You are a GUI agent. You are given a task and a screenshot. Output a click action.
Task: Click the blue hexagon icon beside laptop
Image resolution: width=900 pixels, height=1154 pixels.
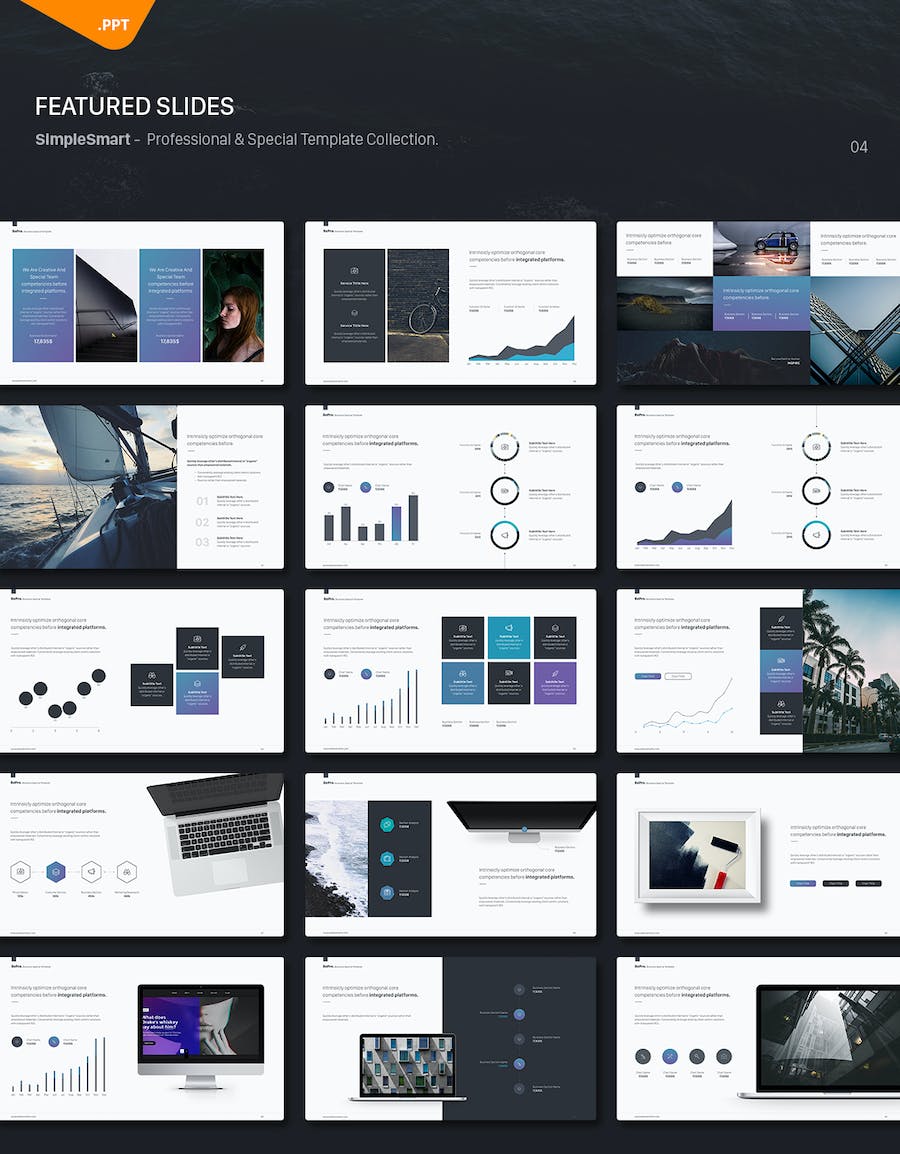[55, 872]
